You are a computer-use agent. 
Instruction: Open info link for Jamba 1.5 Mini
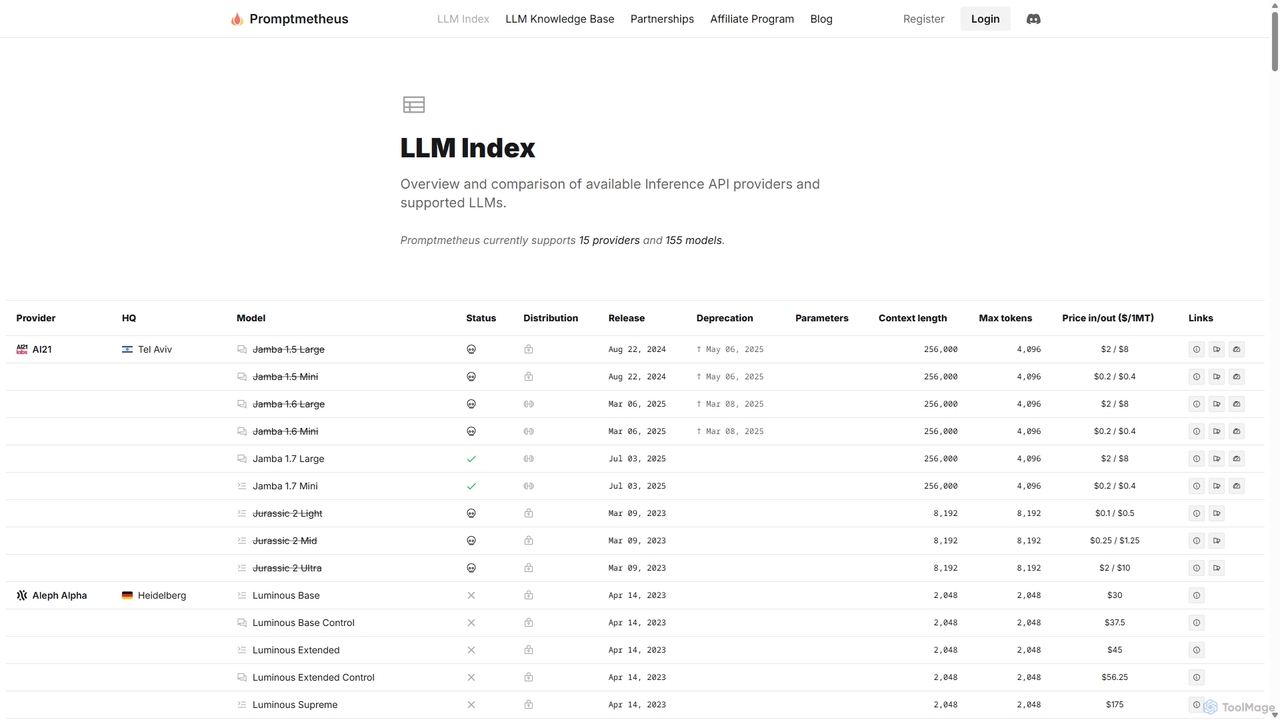click(x=1196, y=377)
